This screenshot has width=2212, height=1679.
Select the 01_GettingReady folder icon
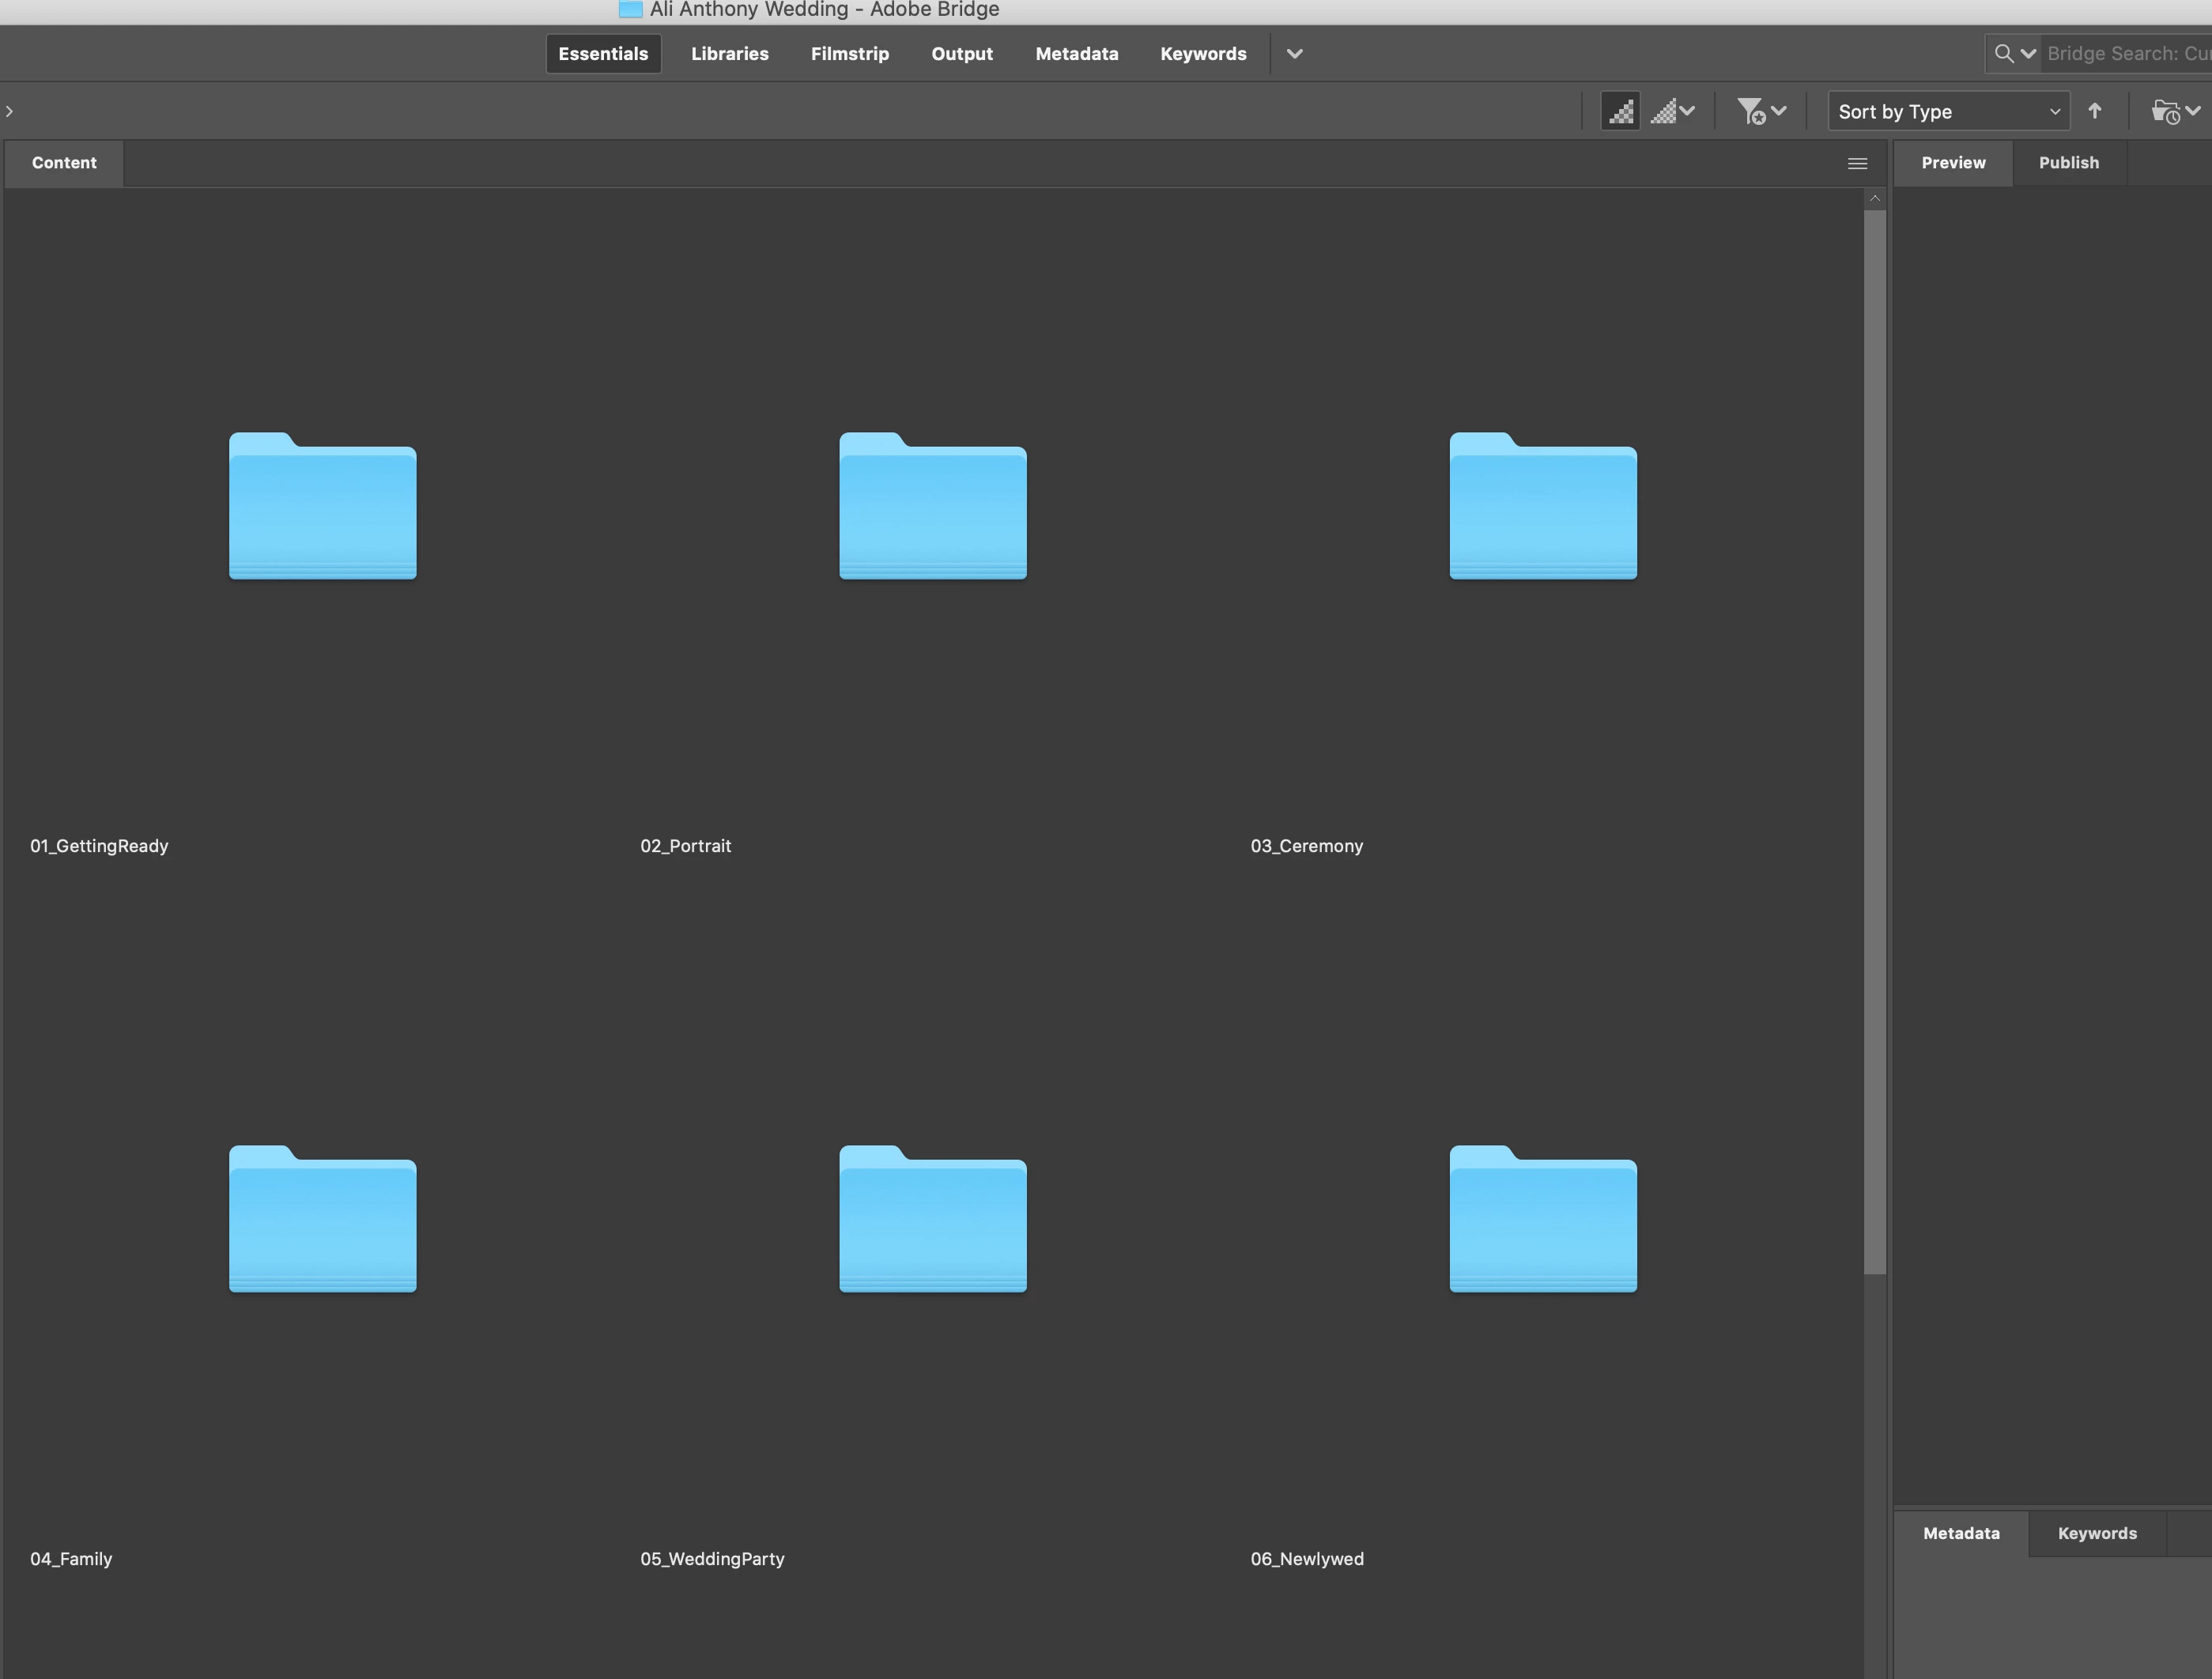(x=322, y=507)
